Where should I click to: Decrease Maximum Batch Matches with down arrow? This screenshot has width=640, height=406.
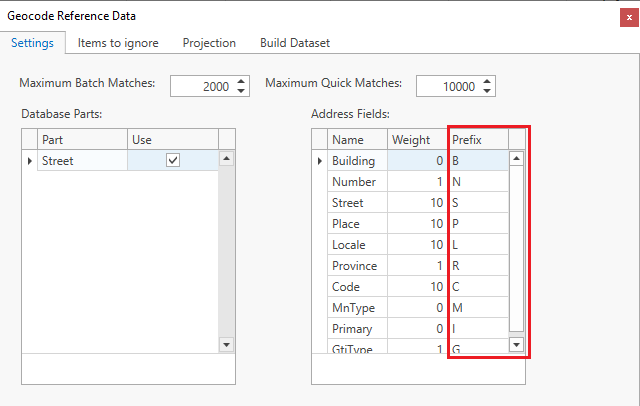(242, 91)
